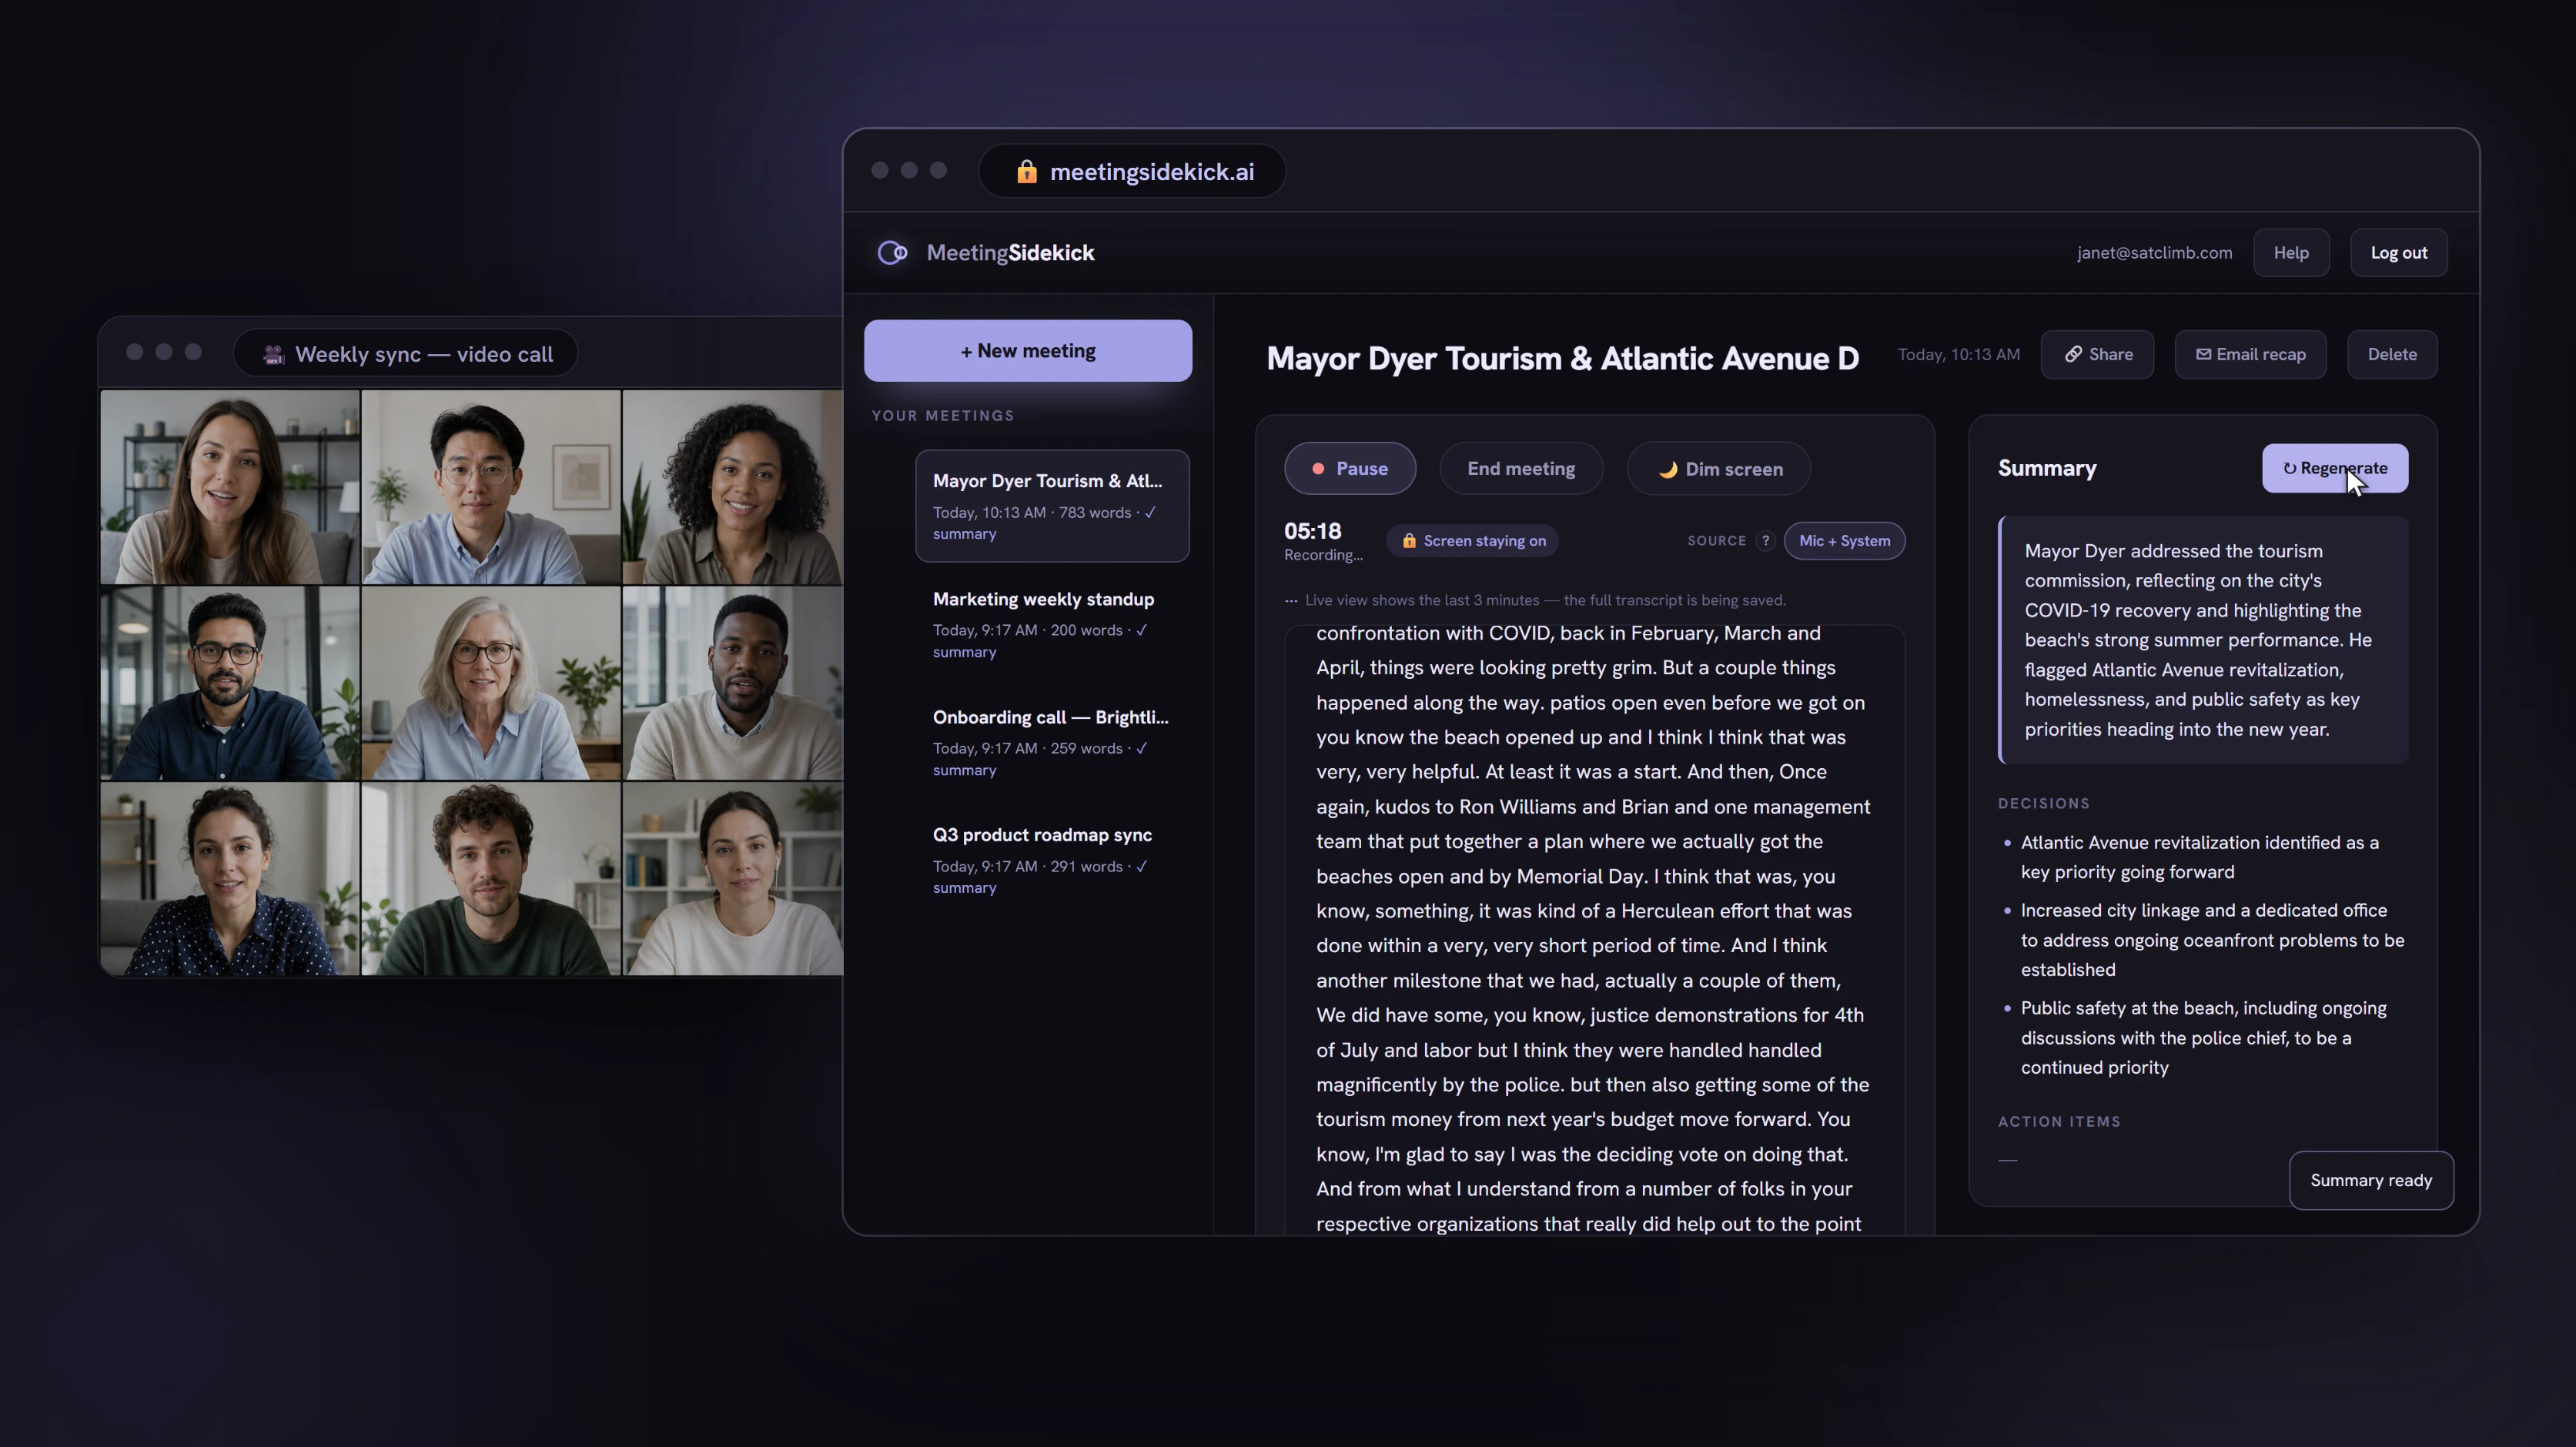Click the summary link under Q3 product roadmap sync

(964, 888)
